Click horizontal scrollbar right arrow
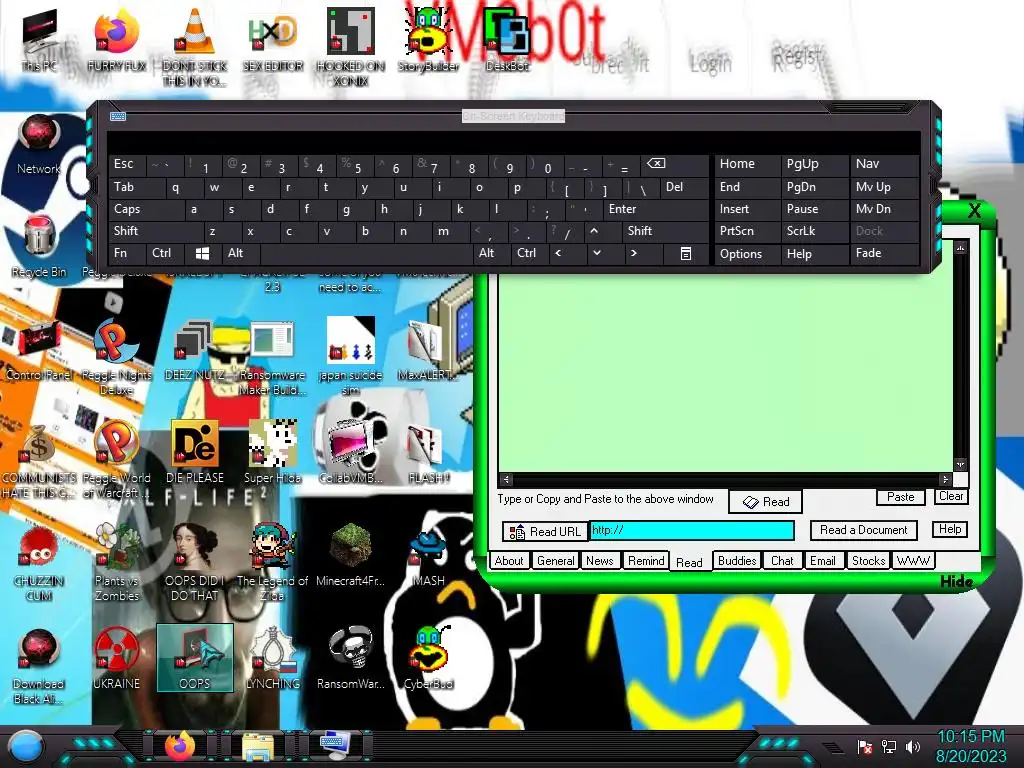Screen dimensions: 1024x768 click(945, 479)
